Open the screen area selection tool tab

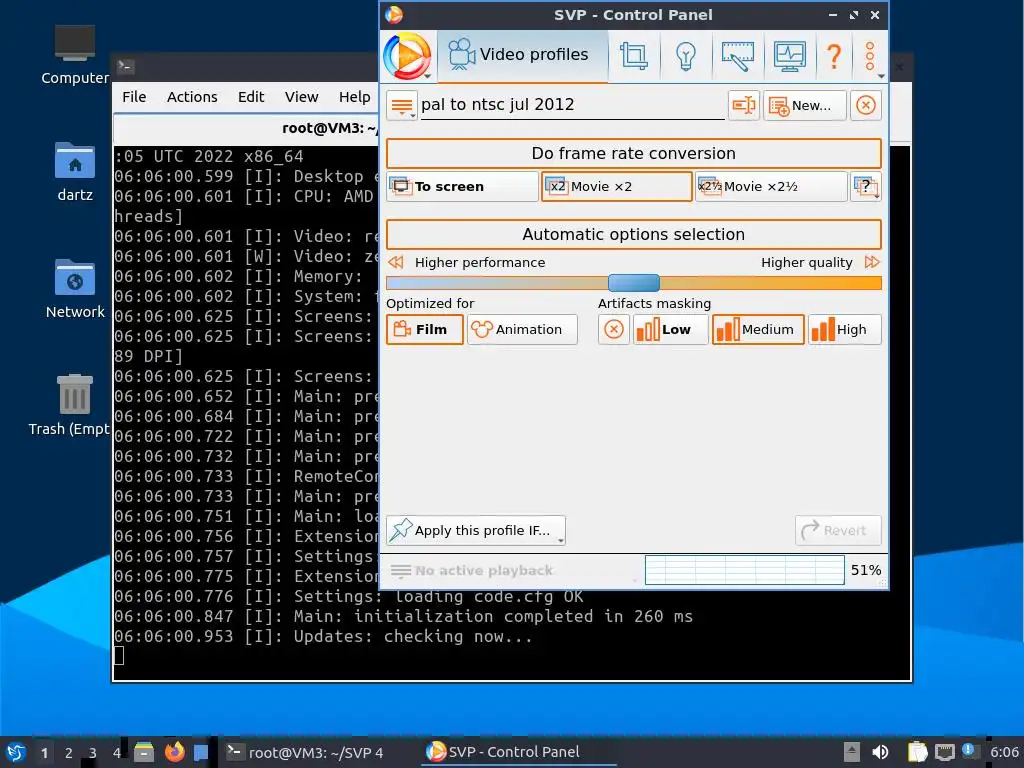[x=737, y=56]
